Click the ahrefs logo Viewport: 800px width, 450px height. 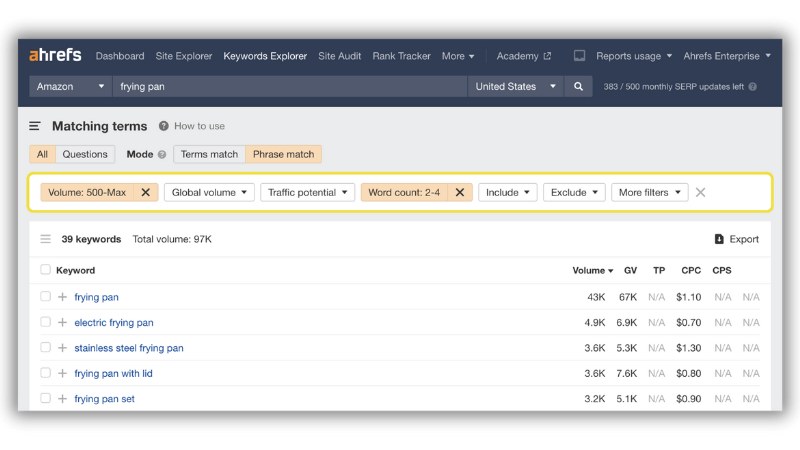(55, 55)
